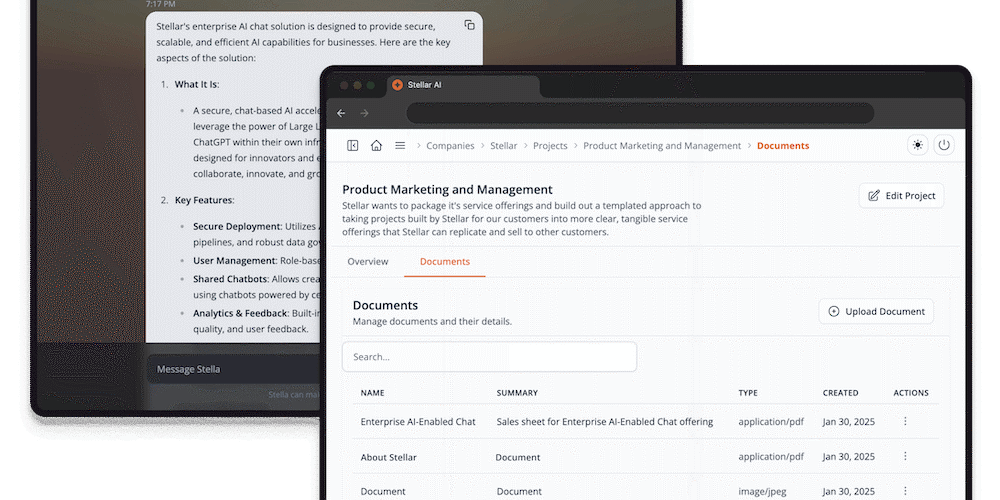The image size is (1000, 500).
Task: Go forward with browser forward arrow
Action: click(x=365, y=113)
